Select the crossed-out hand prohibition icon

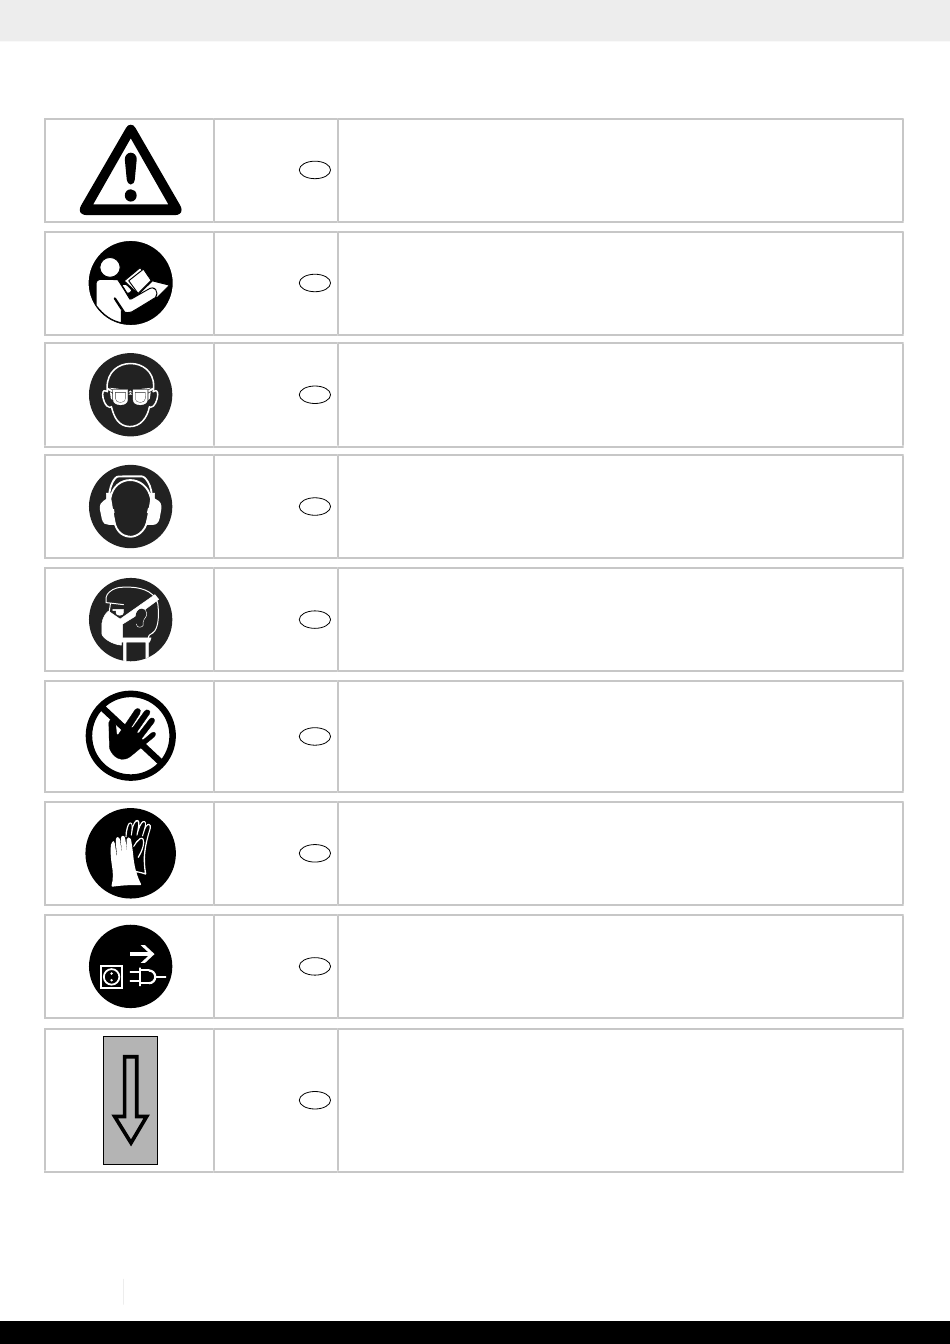click(130, 736)
